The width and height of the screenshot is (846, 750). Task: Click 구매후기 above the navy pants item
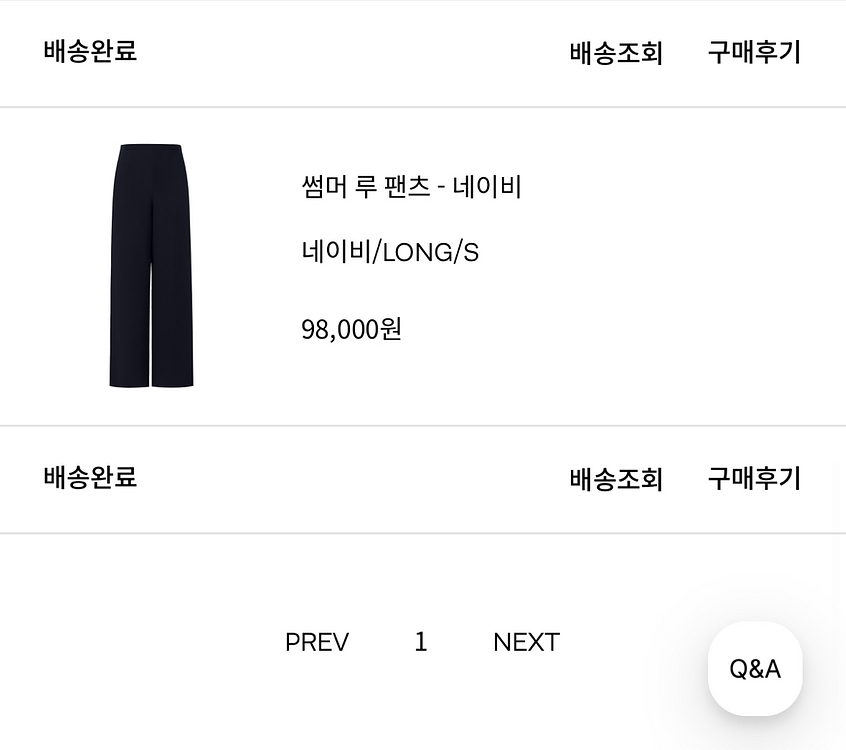pos(754,52)
